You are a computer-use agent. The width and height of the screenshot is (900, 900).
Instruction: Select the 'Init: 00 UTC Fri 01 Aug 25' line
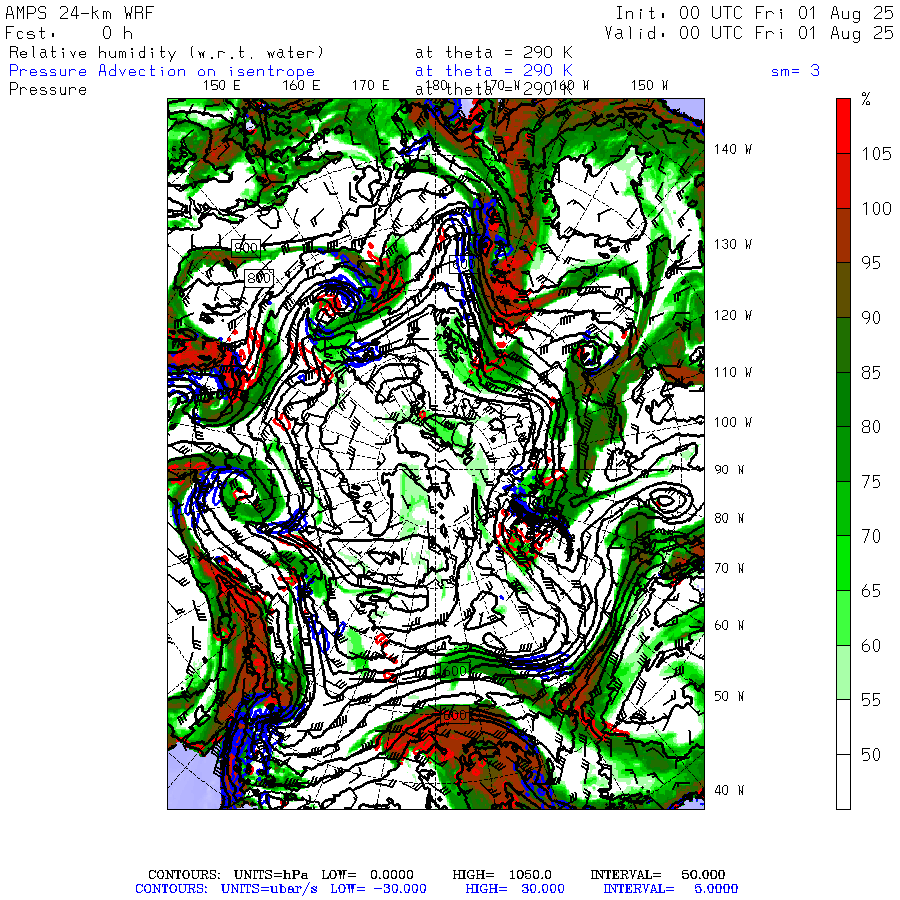(x=754, y=13)
